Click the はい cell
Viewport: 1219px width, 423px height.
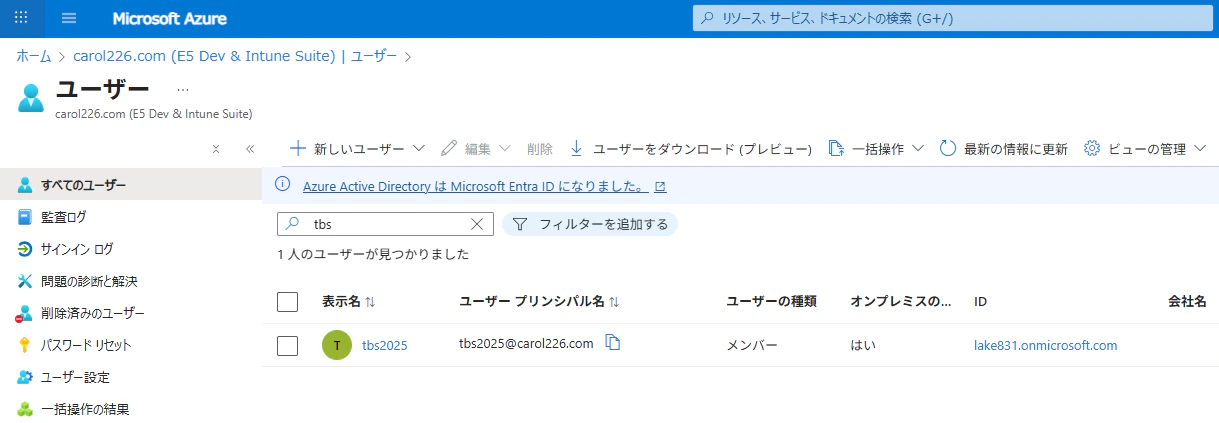pos(863,345)
